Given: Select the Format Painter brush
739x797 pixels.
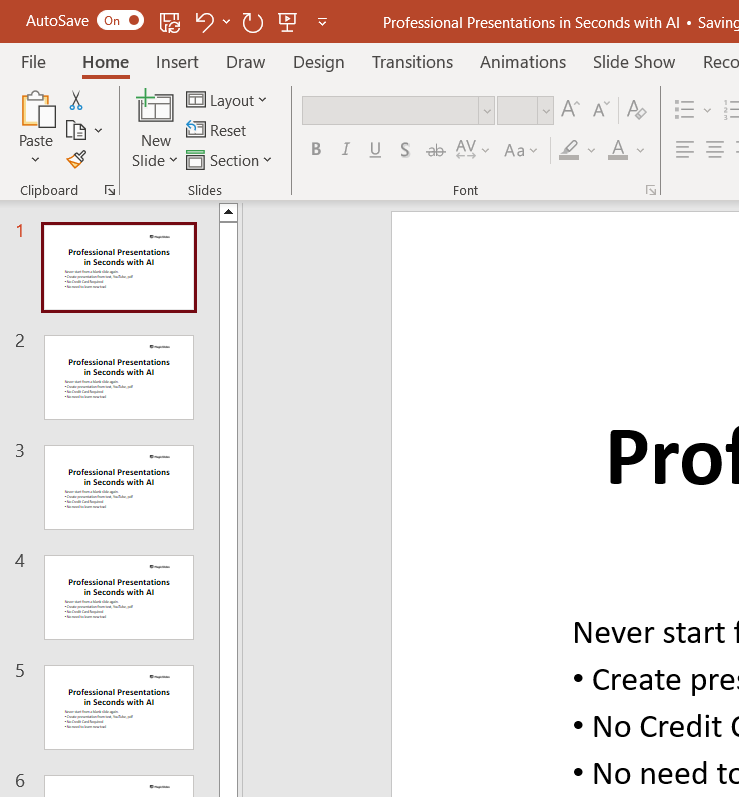Looking at the screenshot, I should click(x=76, y=159).
